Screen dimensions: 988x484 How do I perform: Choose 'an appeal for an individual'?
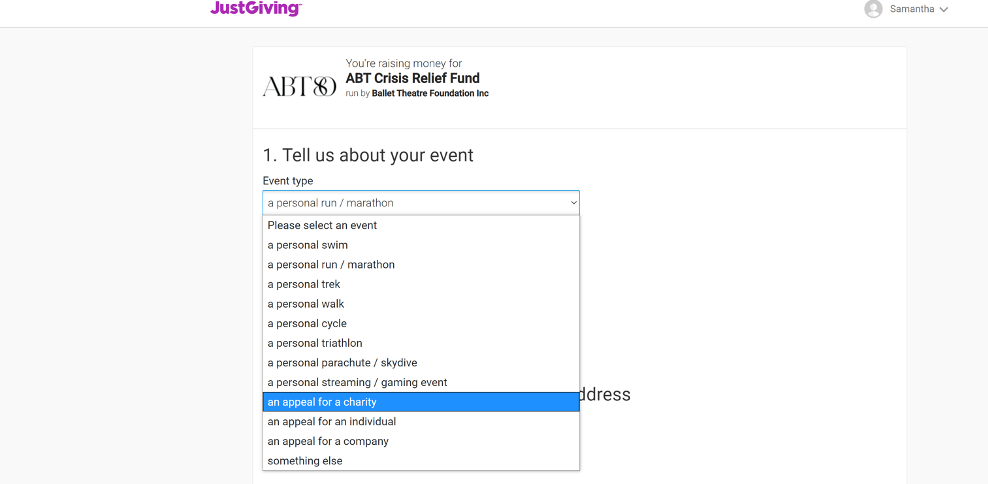pyautogui.click(x=421, y=421)
